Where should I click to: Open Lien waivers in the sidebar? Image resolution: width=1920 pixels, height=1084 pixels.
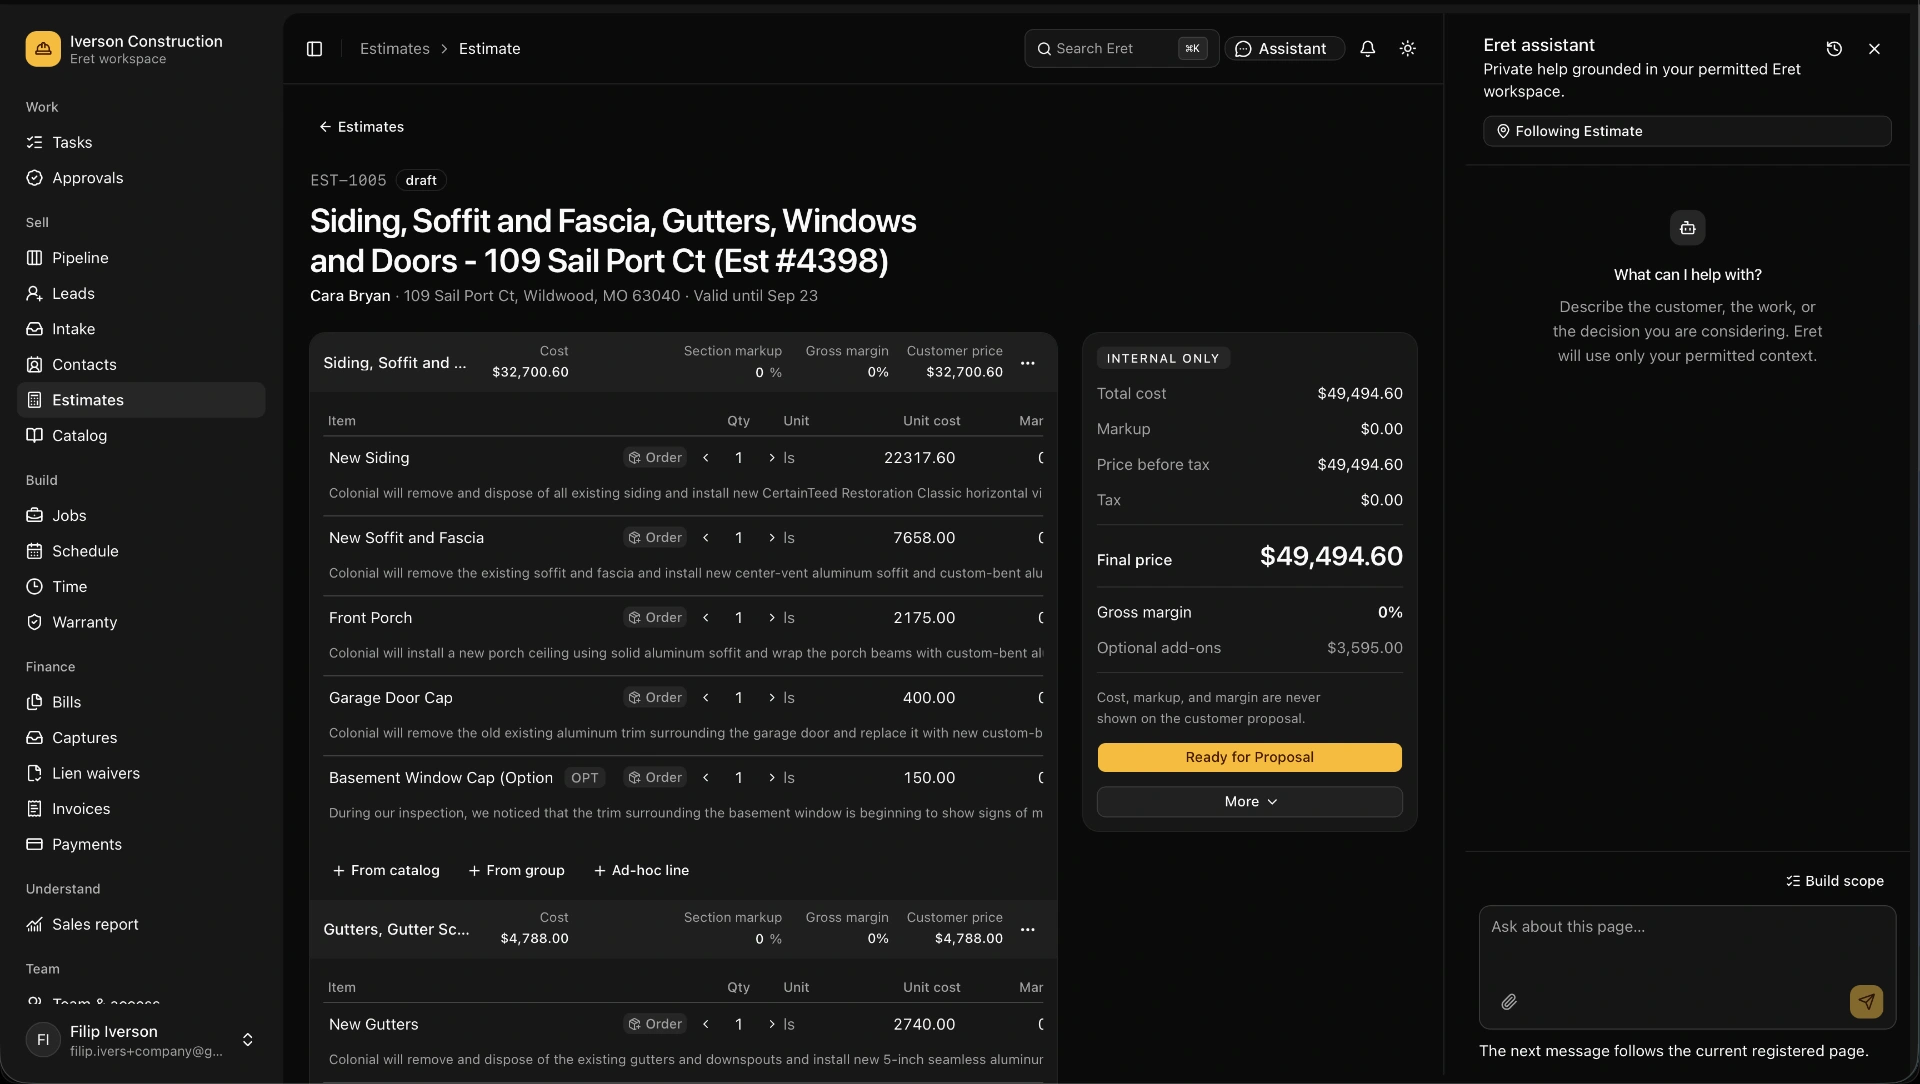141,773
